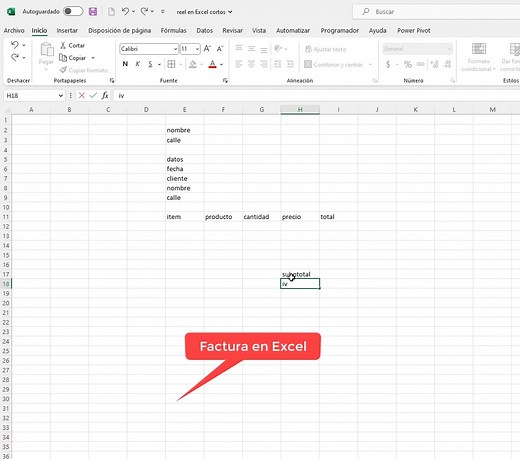The height and width of the screenshot is (459, 520).
Task: Click the accounting $ format icon
Action: point(388,64)
